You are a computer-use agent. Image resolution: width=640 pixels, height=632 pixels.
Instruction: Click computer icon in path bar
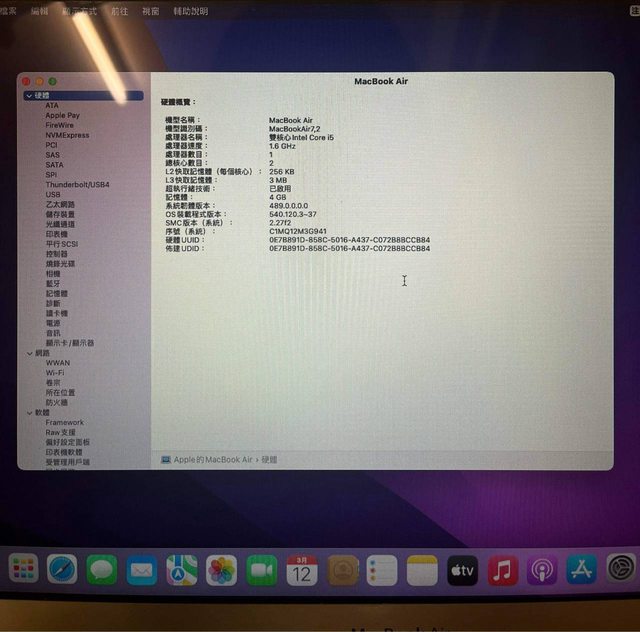coord(166,460)
